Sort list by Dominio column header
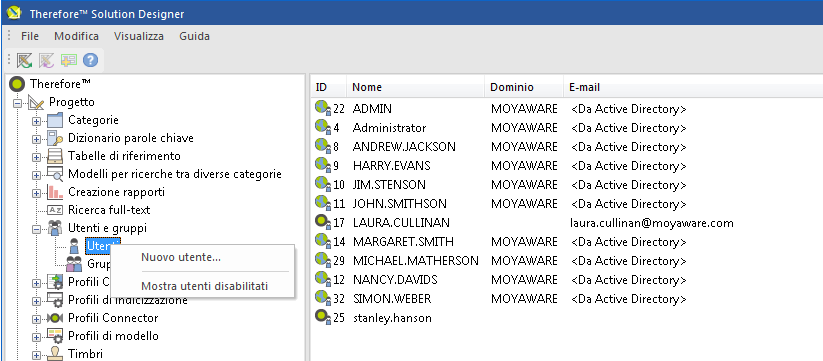 [x=524, y=87]
